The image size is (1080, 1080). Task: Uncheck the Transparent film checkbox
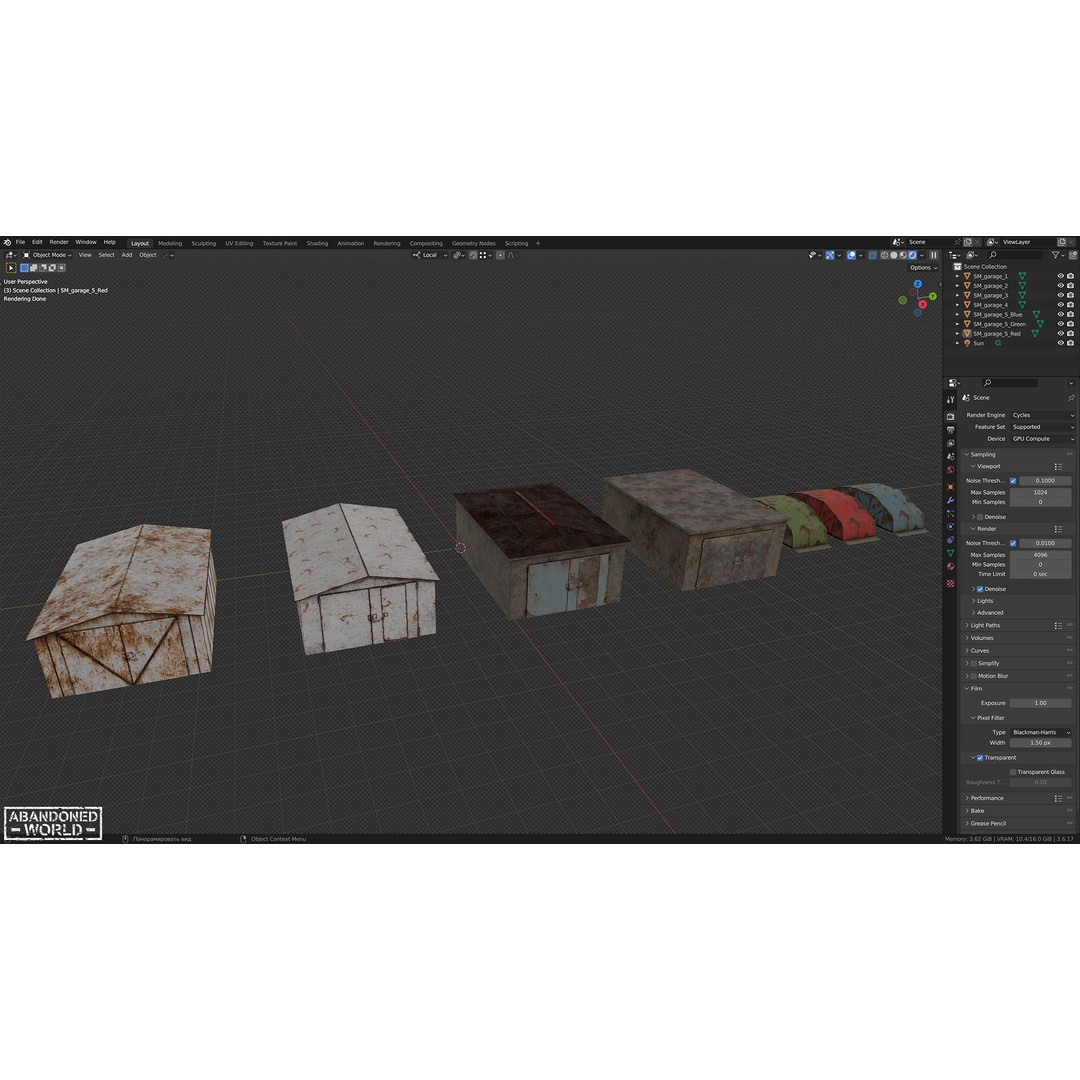980,758
